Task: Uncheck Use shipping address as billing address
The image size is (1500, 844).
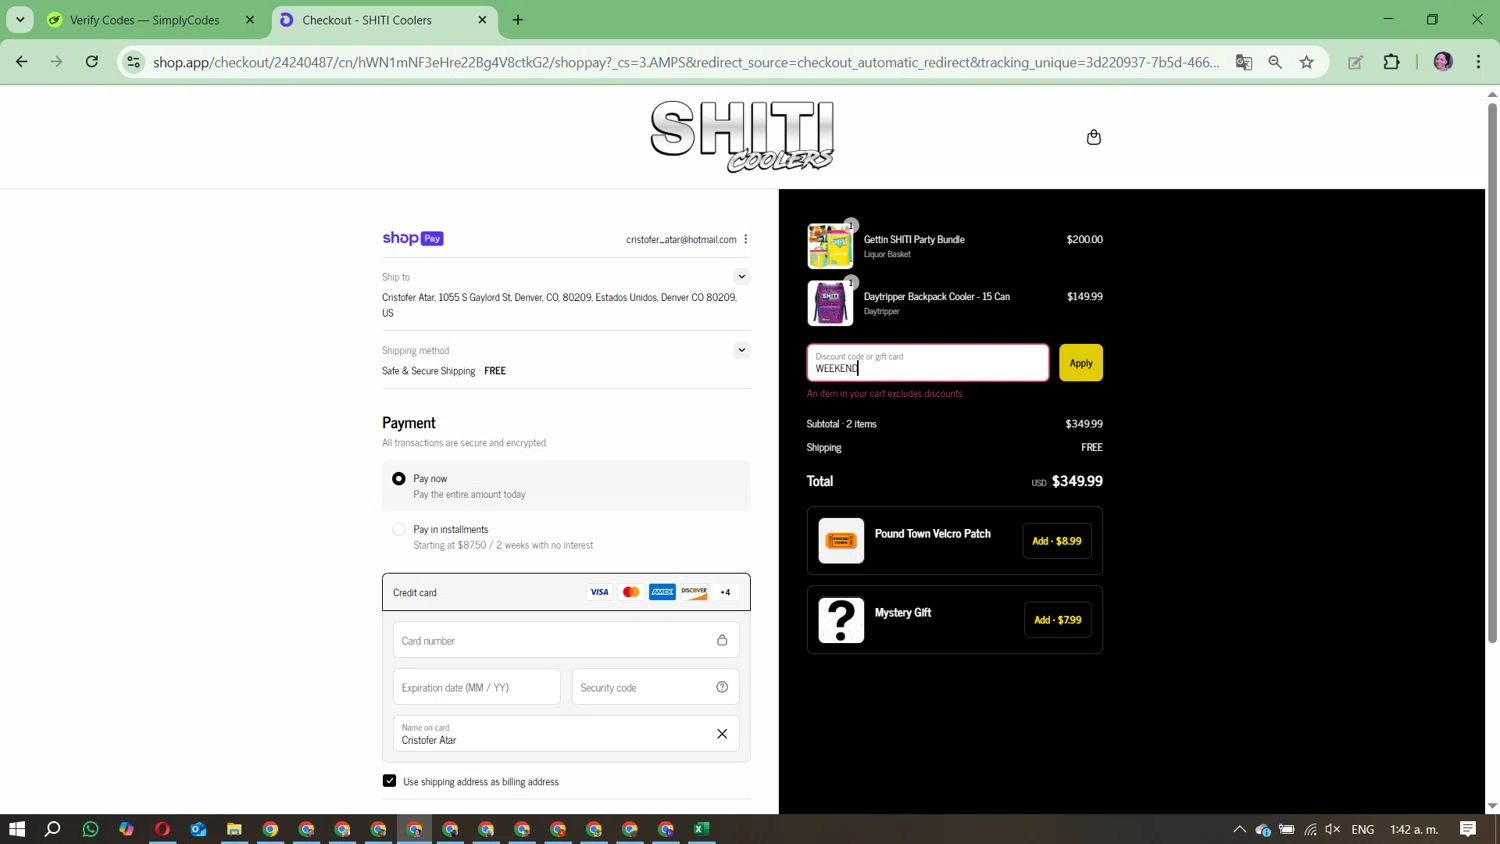Action: point(389,781)
